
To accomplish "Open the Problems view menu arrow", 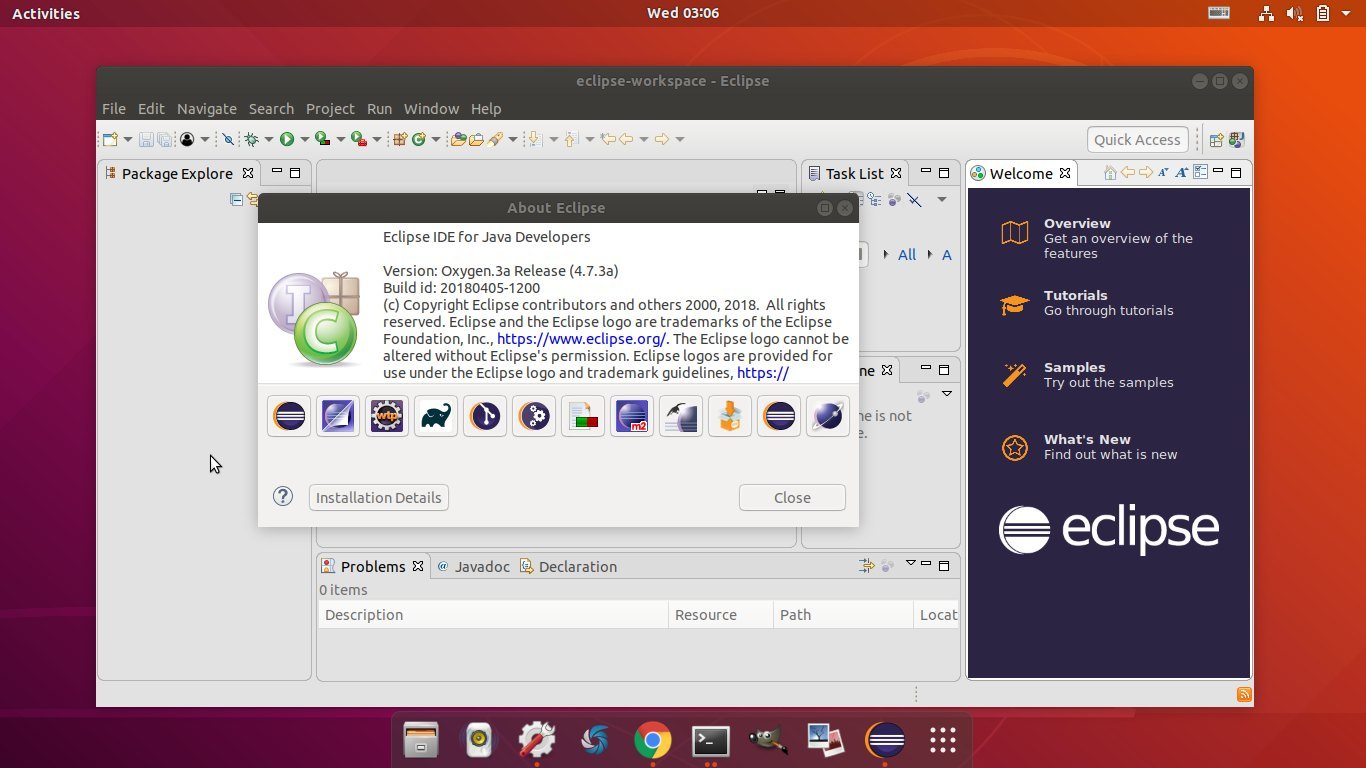I will pyautogui.click(x=910, y=563).
